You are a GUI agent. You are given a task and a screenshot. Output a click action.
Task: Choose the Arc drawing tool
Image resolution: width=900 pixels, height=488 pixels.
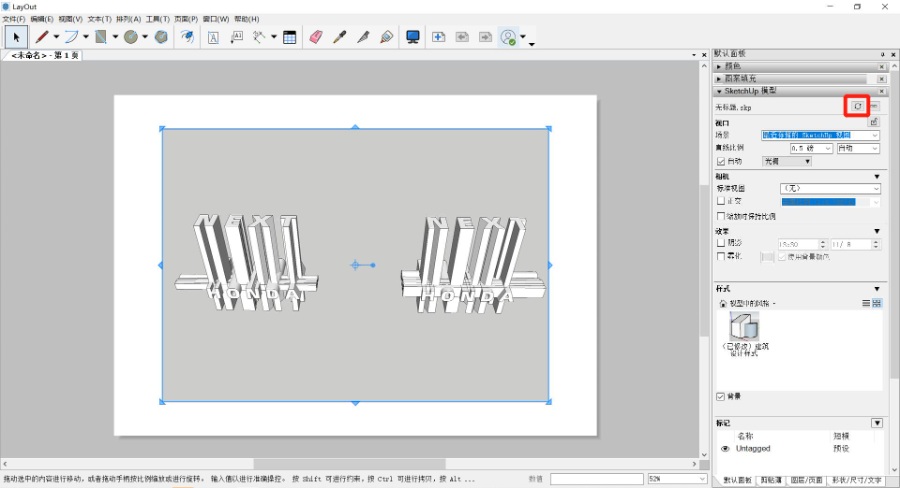[x=71, y=37]
